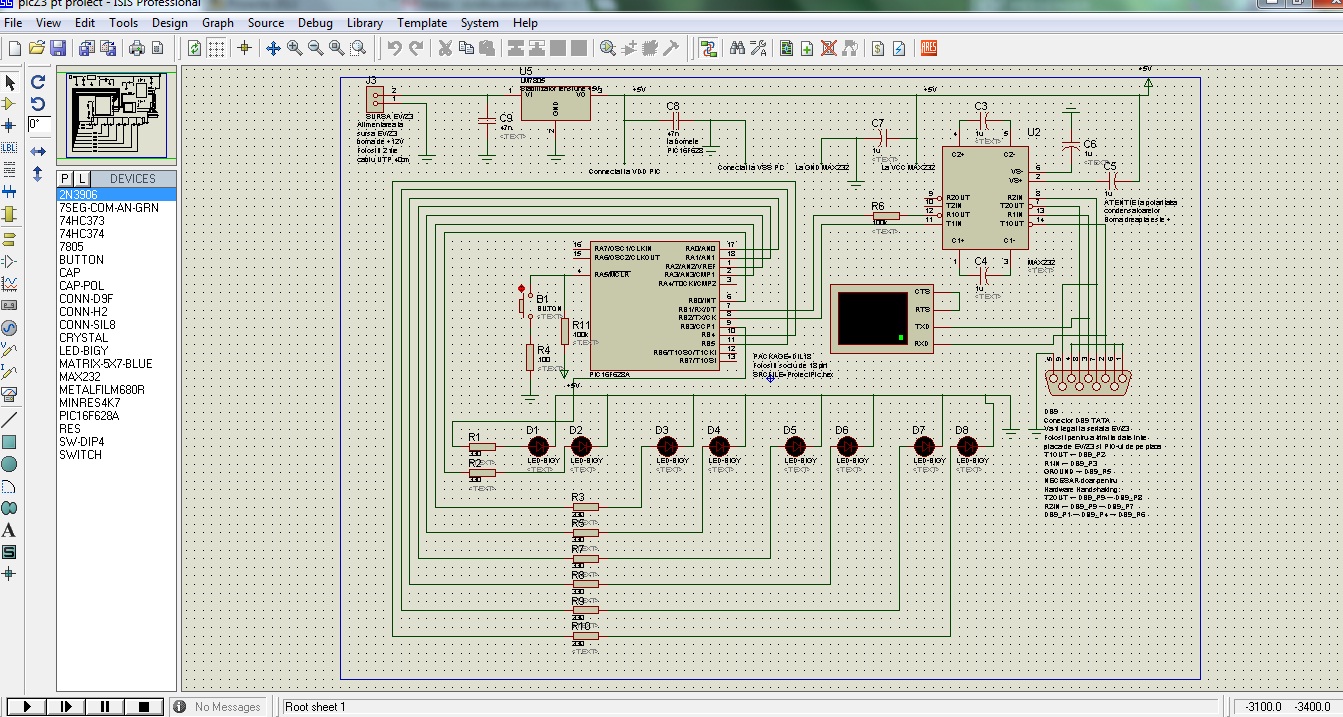The width and height of the screenshot is (1343, 717).
Task: Select 2D line drawing tool
Action: click(10, 420)
